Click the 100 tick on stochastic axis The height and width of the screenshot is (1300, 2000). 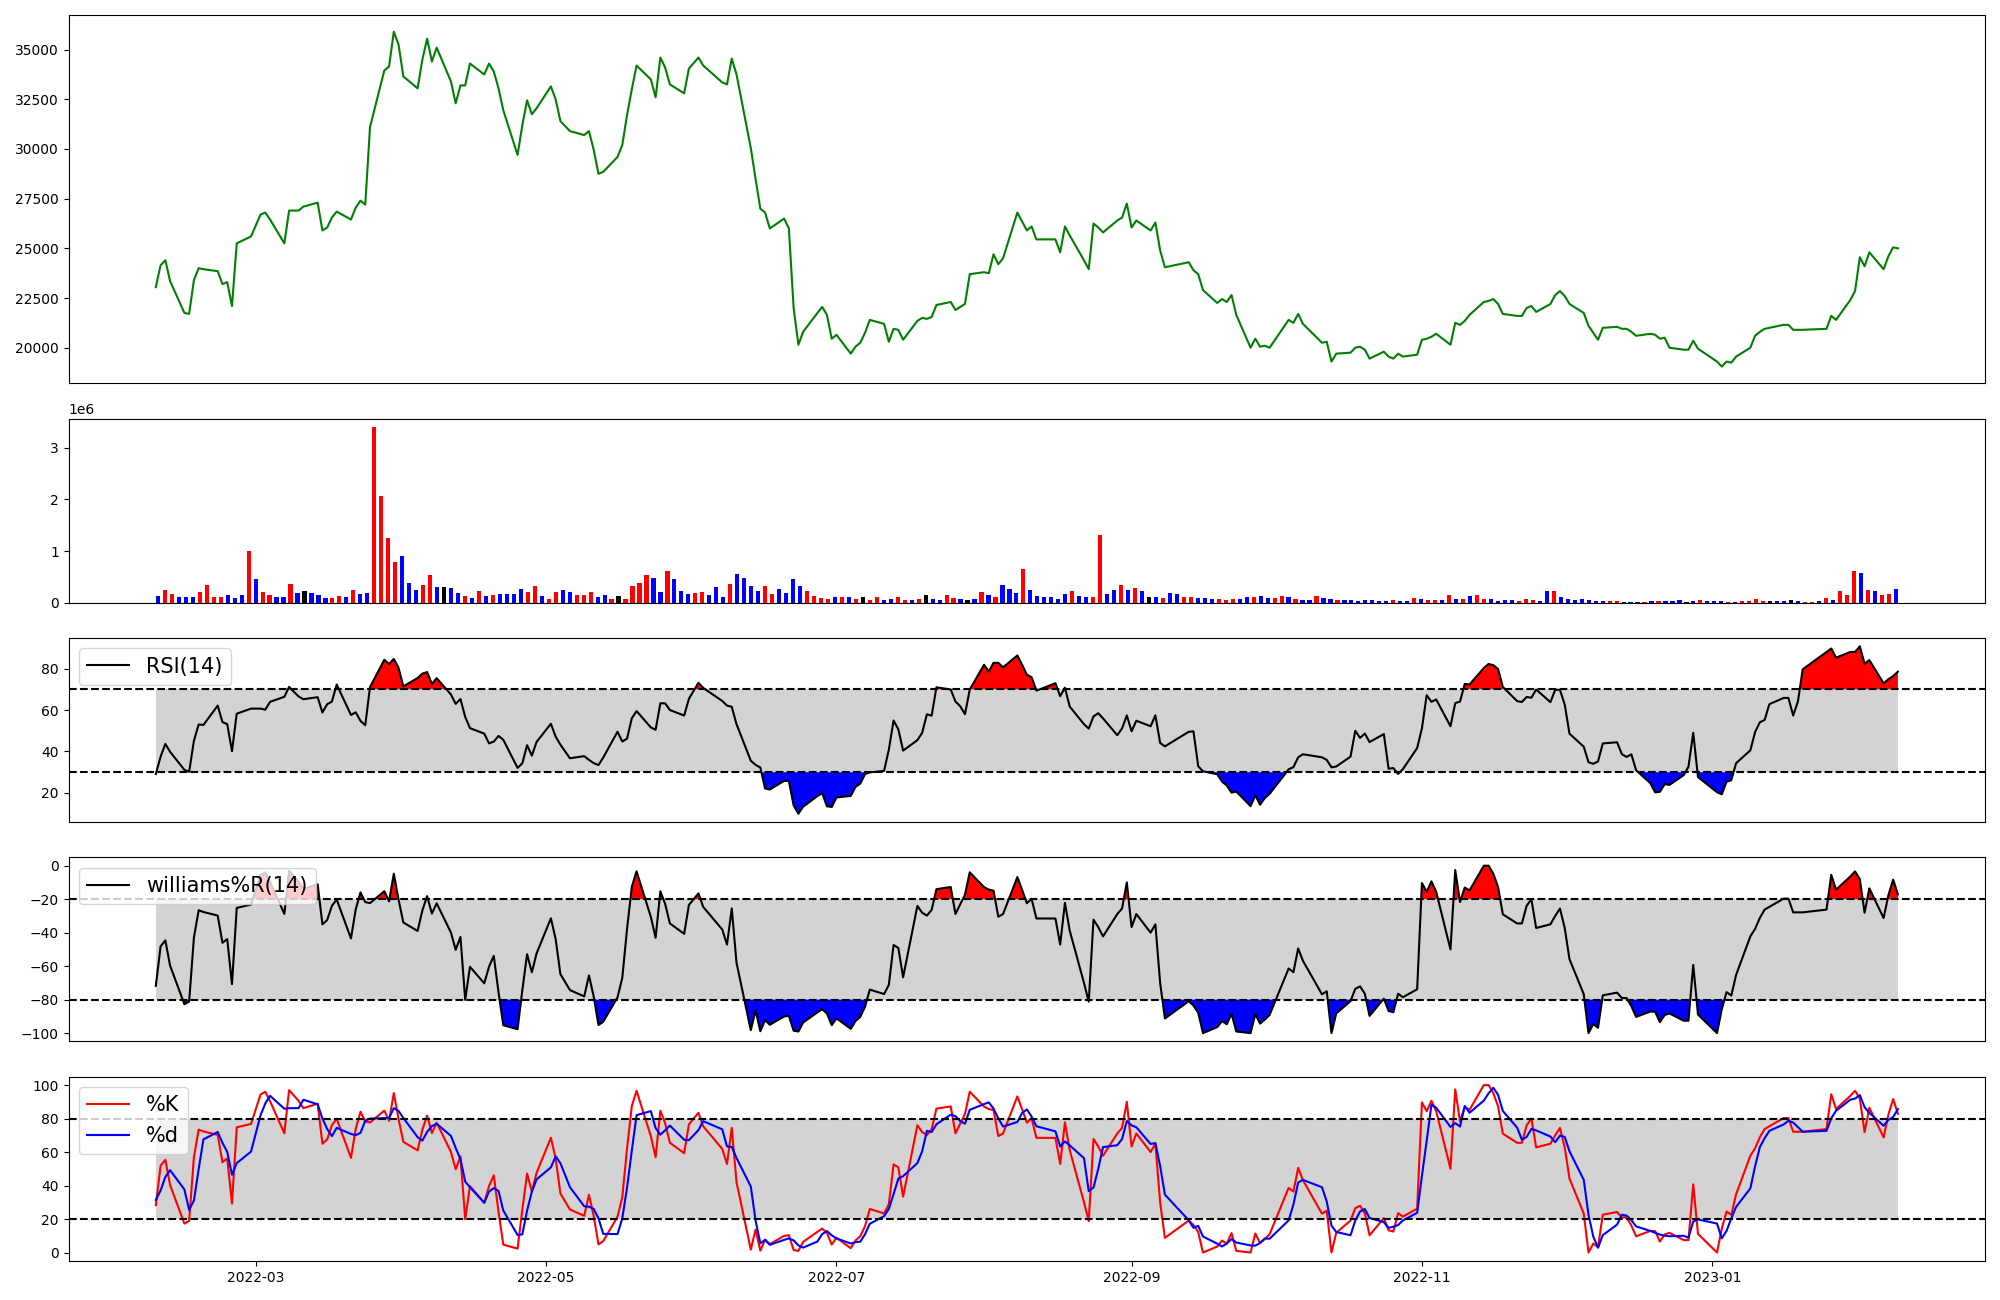(46, 1085)
